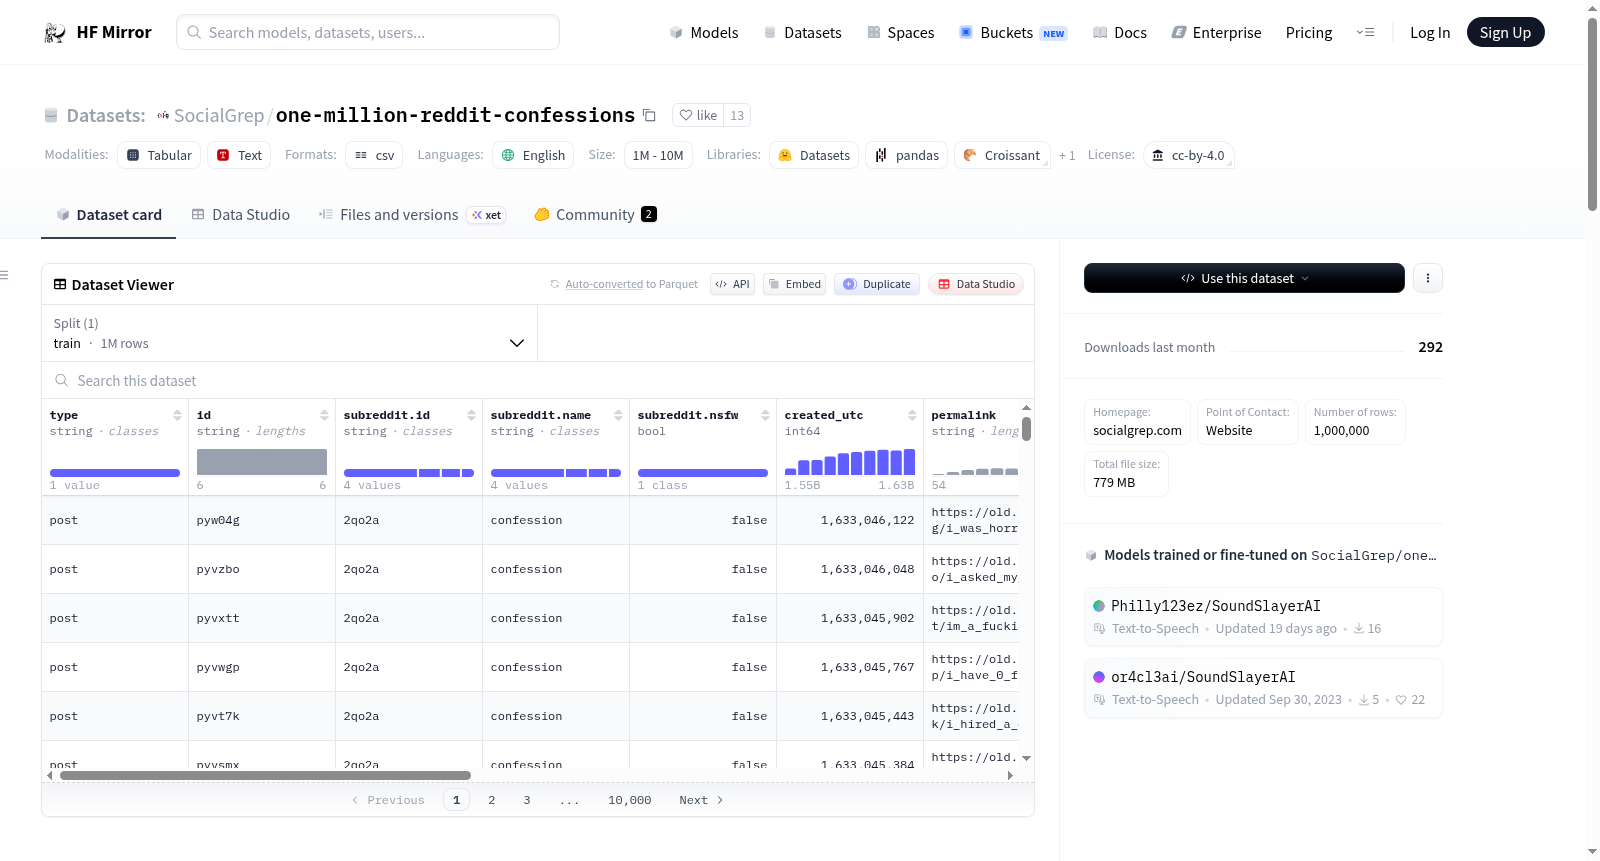Screen dimensions: 1600x861
Task: Open the Enterprise navigation item
Action: pos(1216,33)
